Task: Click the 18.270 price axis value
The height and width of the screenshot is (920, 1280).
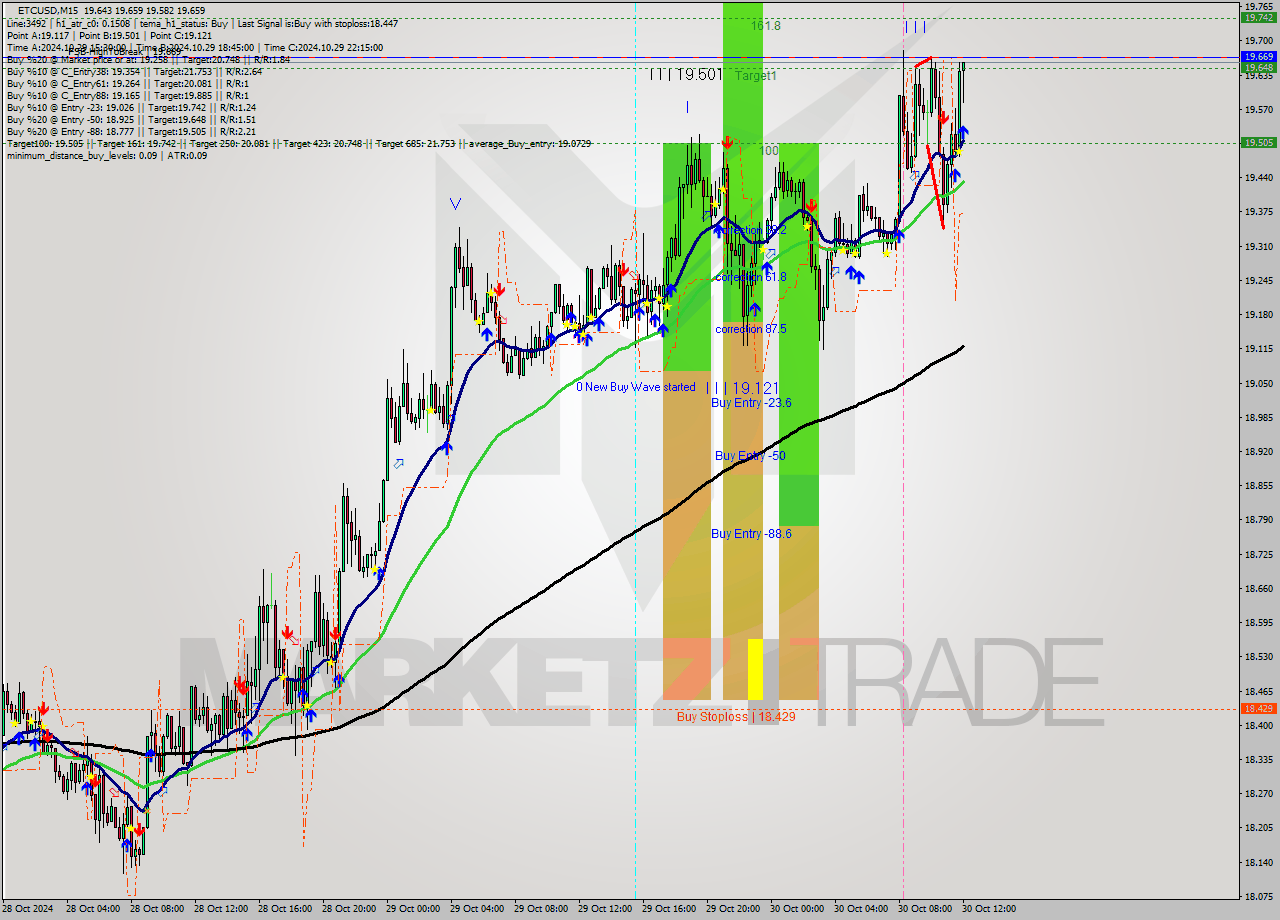Action: [1258, 794]
